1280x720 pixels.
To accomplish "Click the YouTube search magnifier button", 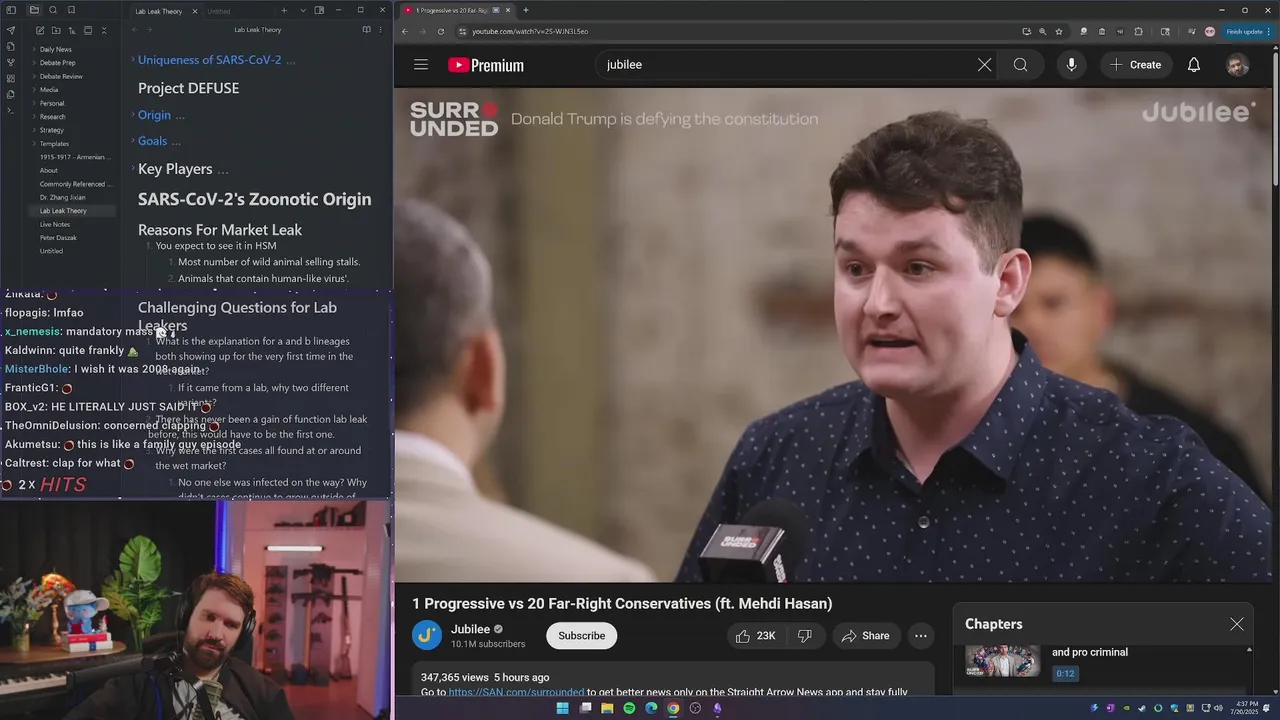I will click(x=1020, y=65).
